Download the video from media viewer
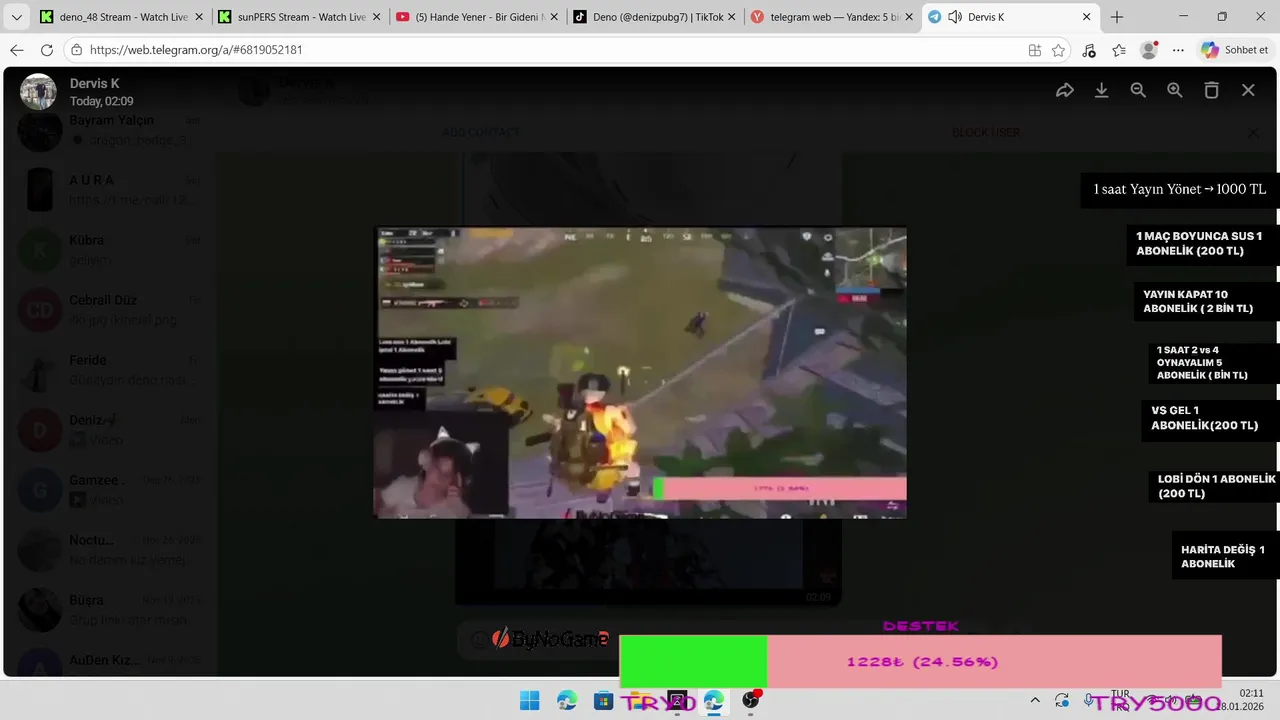Viewport: 1280px width, 720px height. pos(1101,90)
